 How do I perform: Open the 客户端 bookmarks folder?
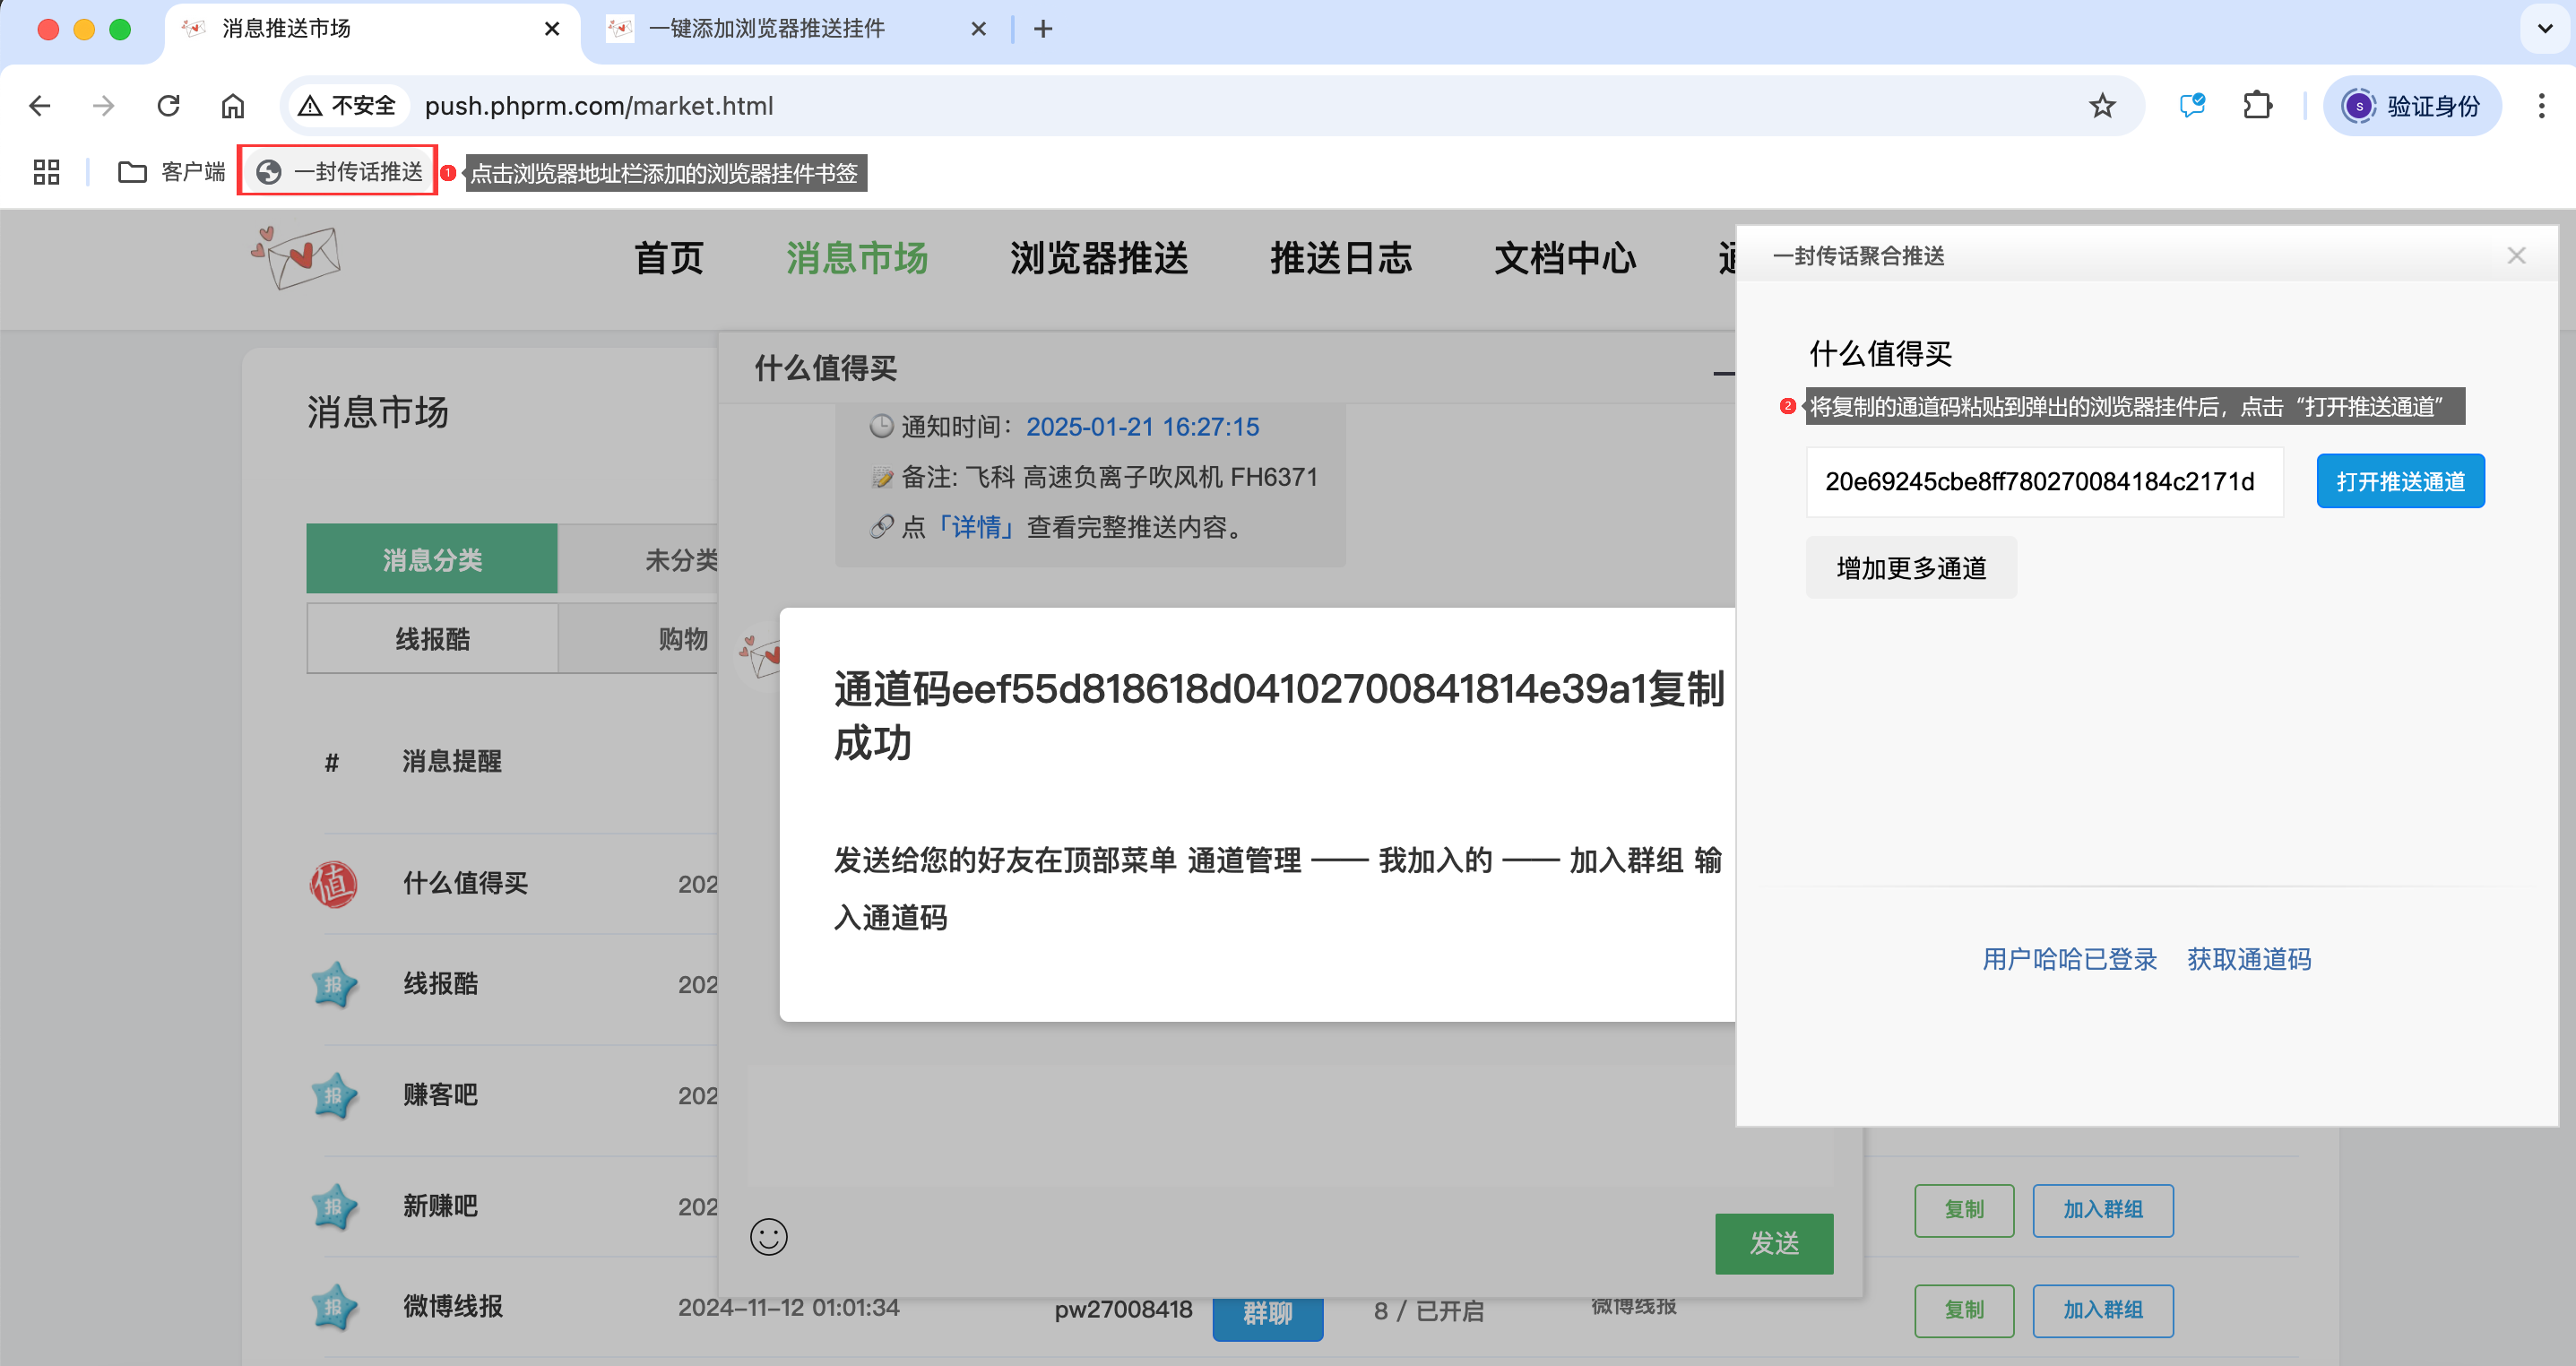[172, 172]
